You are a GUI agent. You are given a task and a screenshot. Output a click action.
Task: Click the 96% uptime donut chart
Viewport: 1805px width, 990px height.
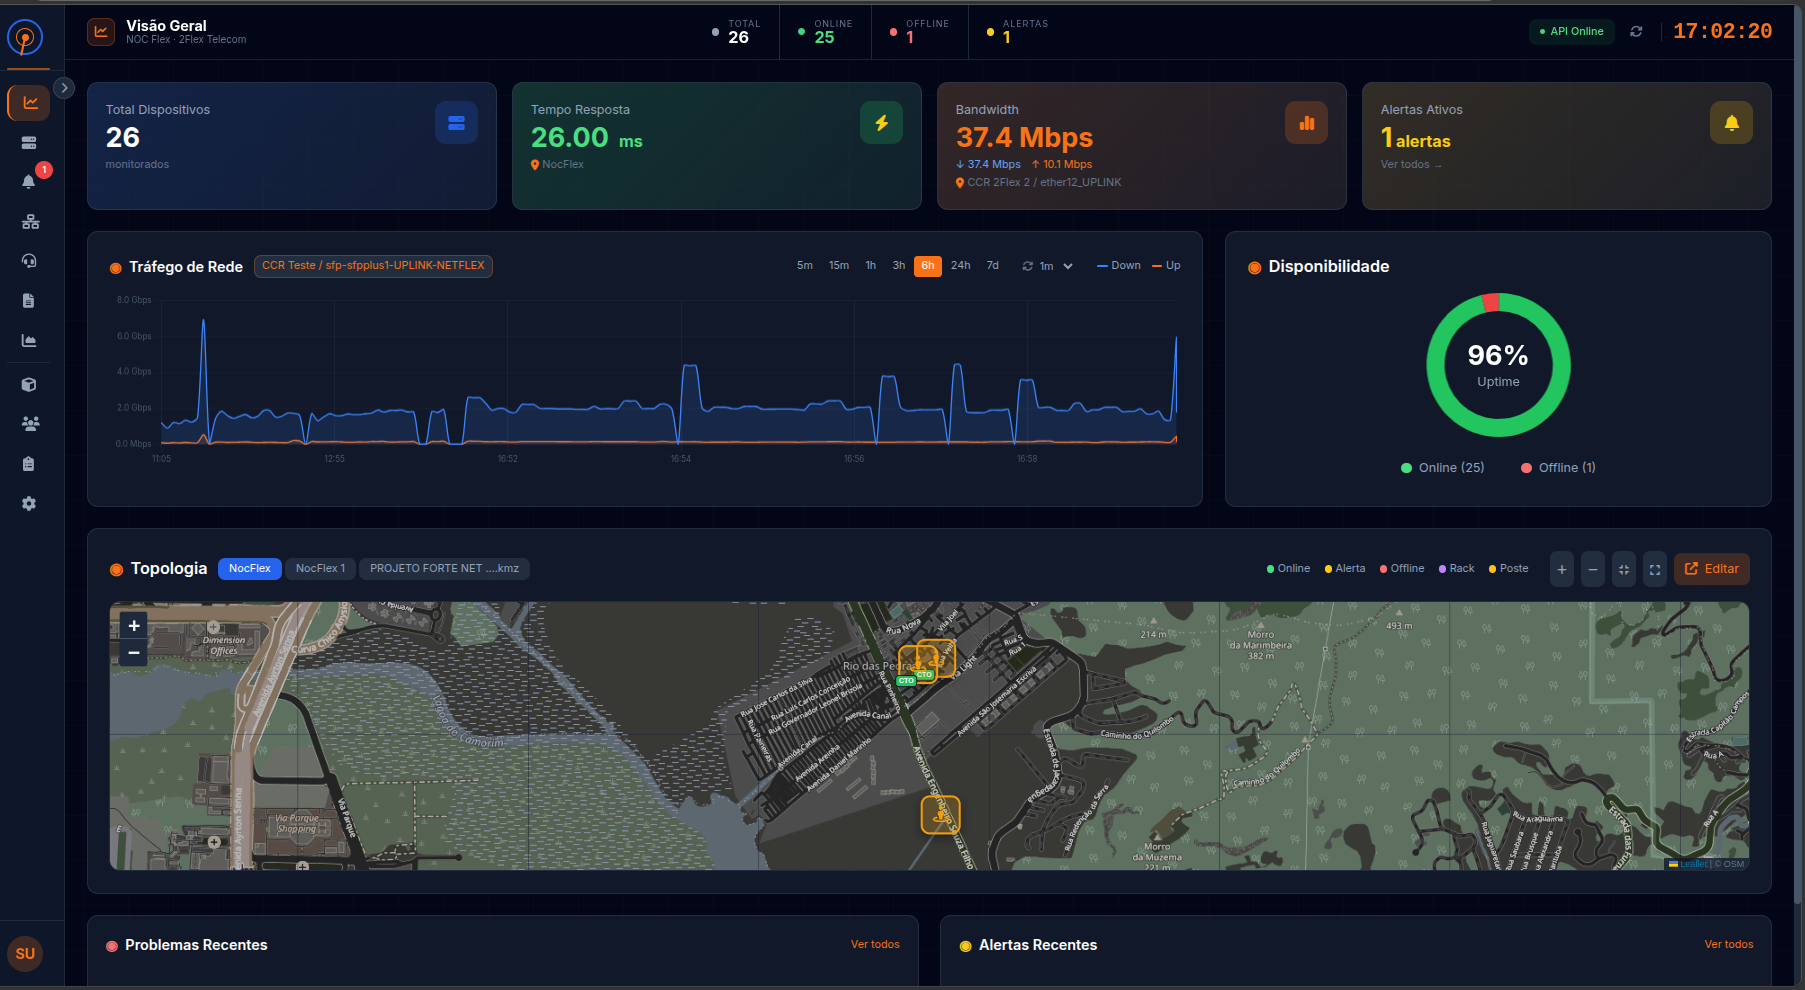point(1498,365)
